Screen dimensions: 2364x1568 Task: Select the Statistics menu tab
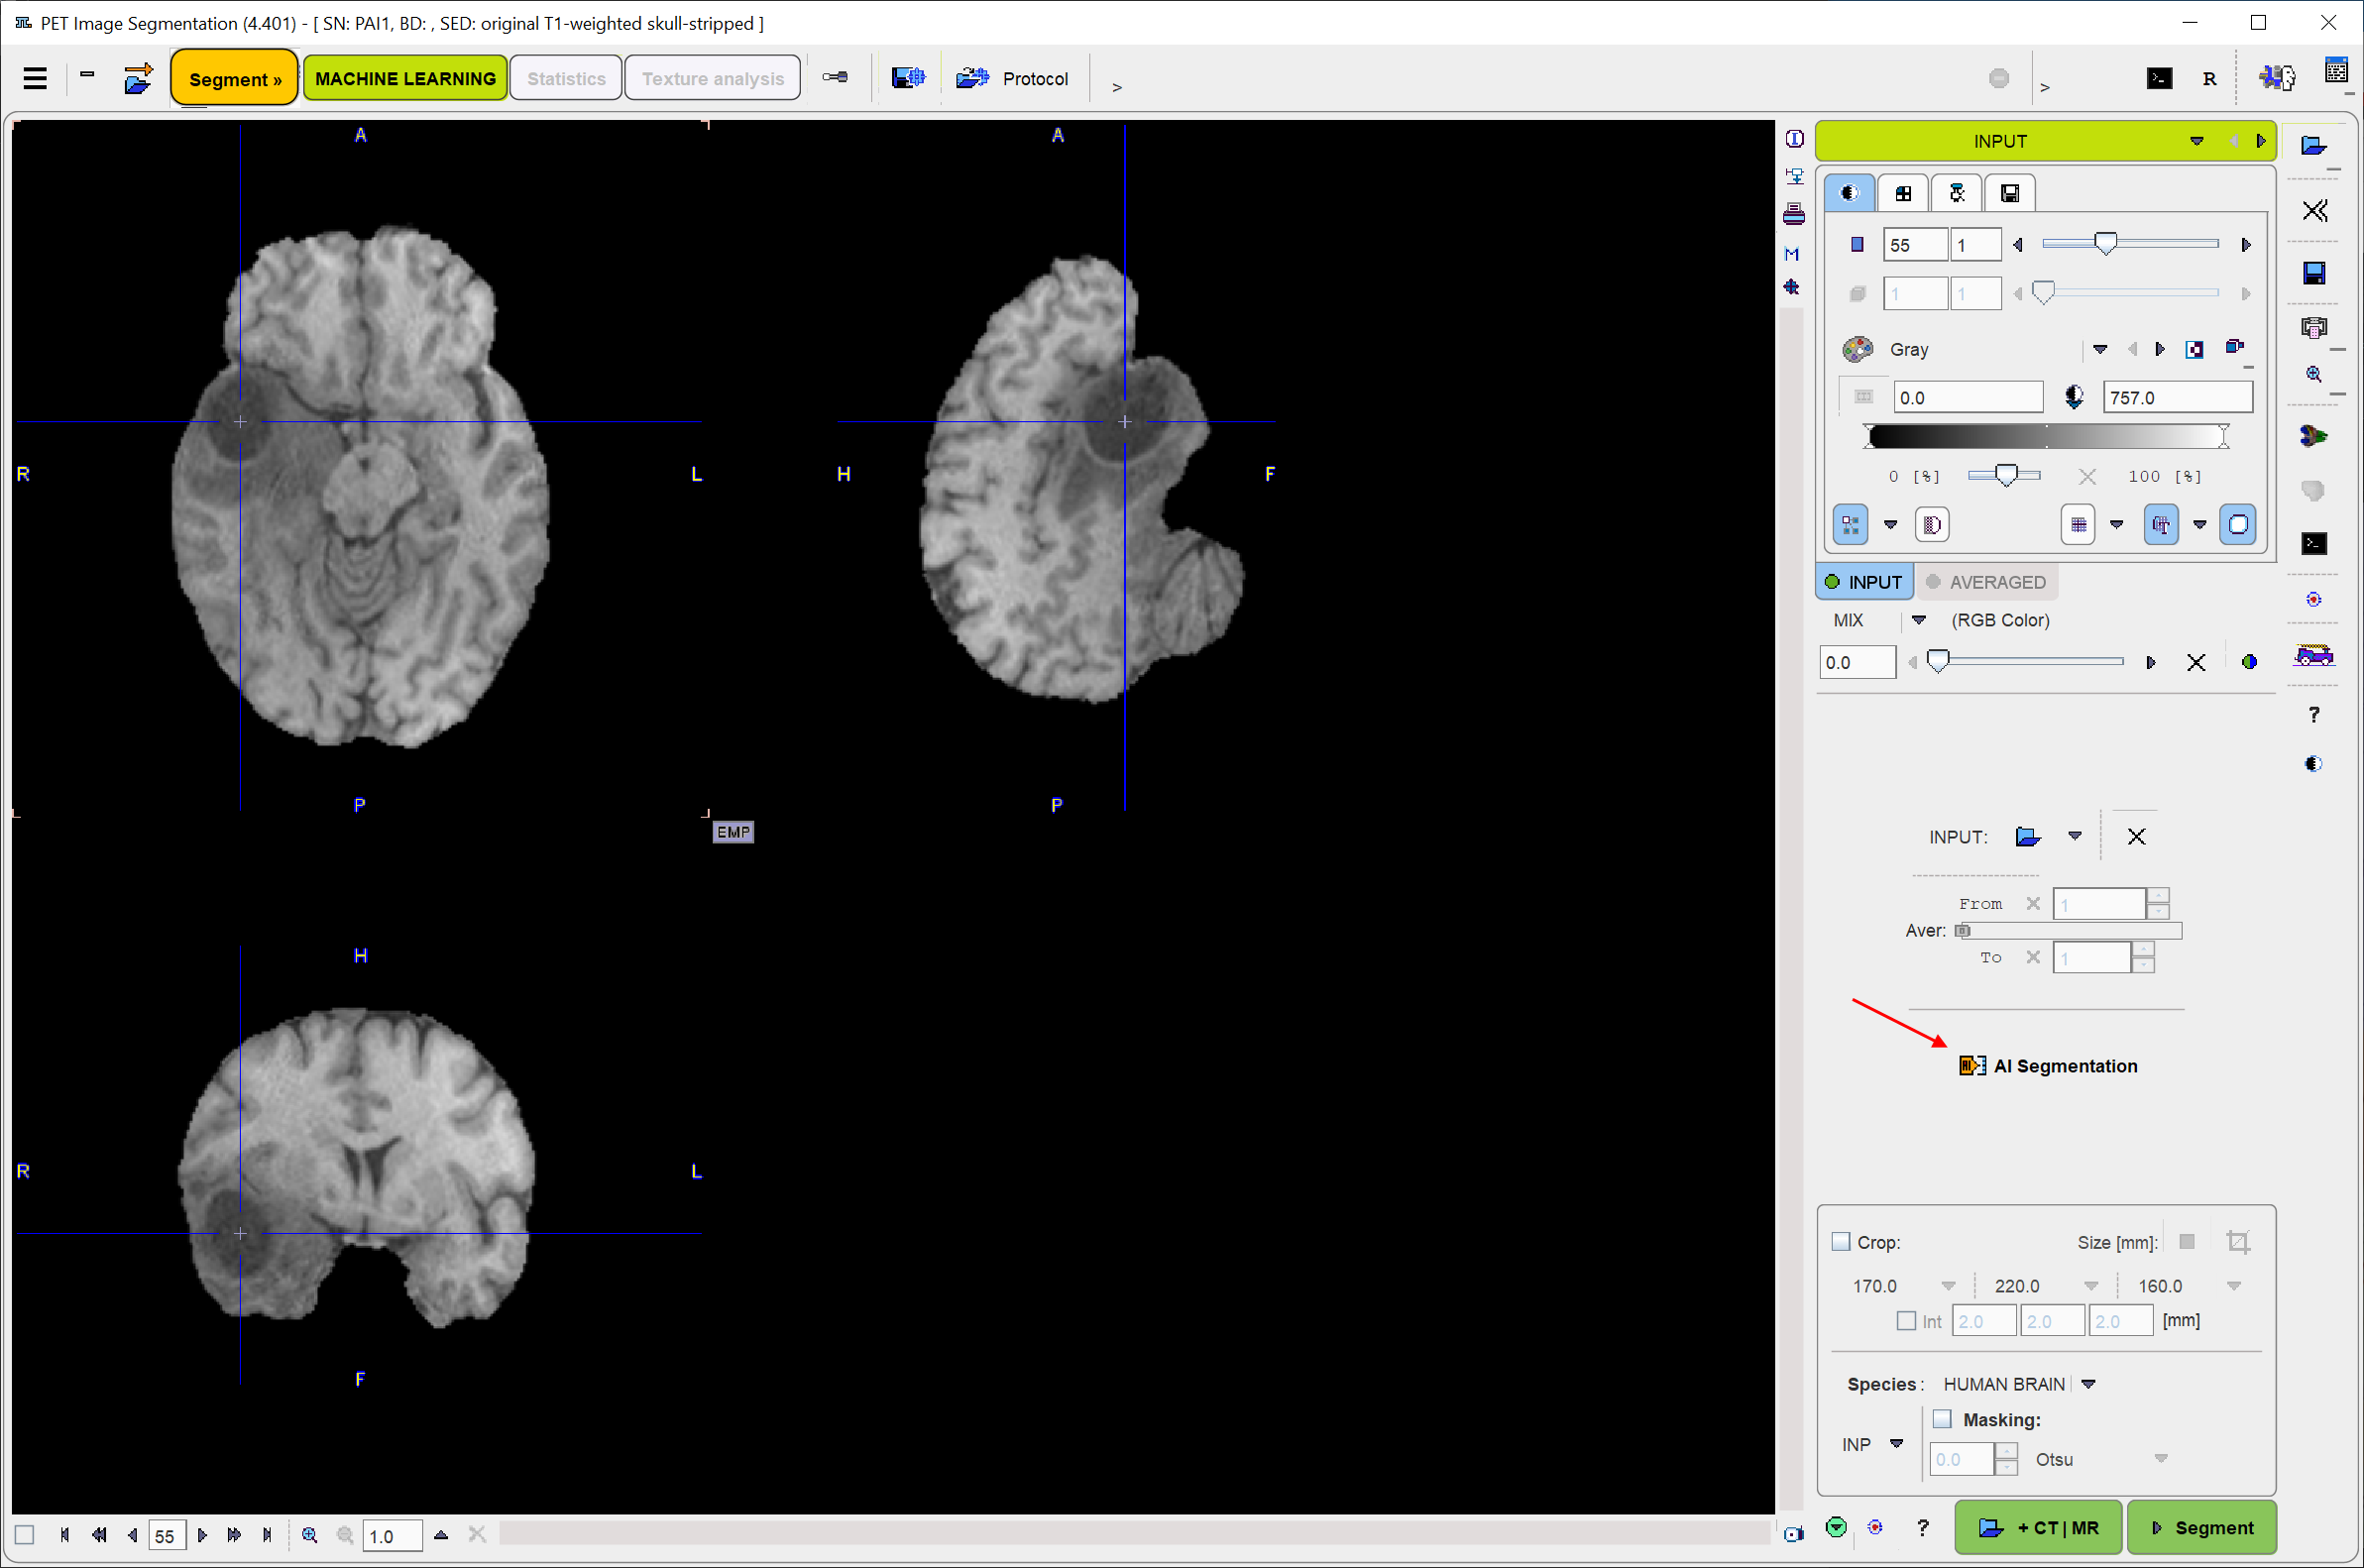(x=567, y=78)
